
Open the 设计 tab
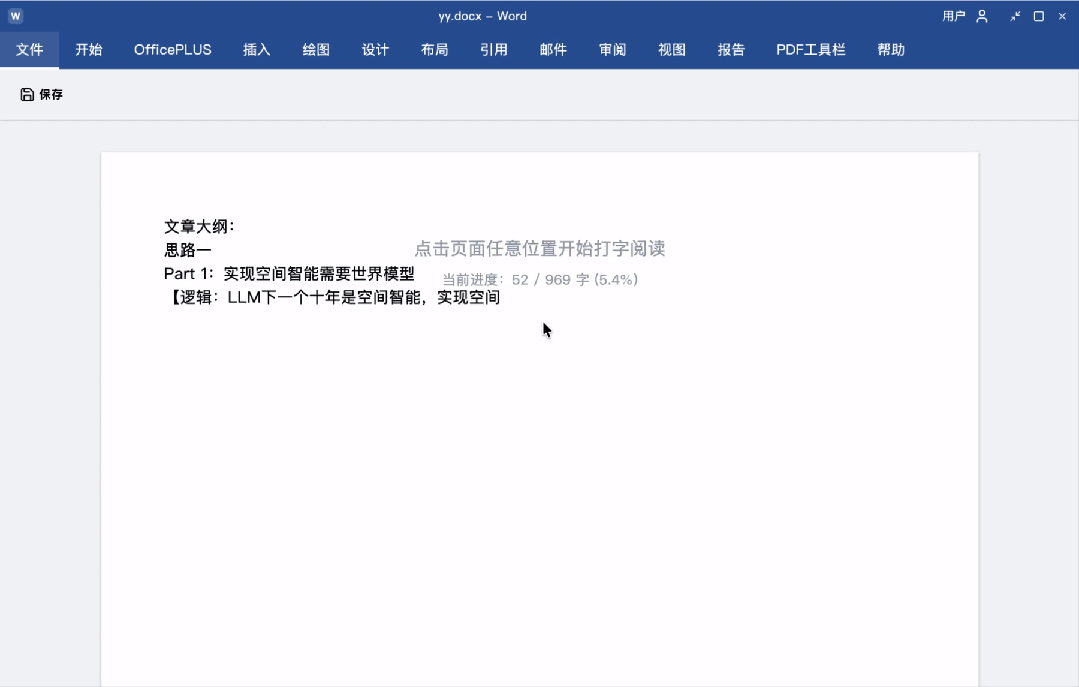[x=375, y=49]
